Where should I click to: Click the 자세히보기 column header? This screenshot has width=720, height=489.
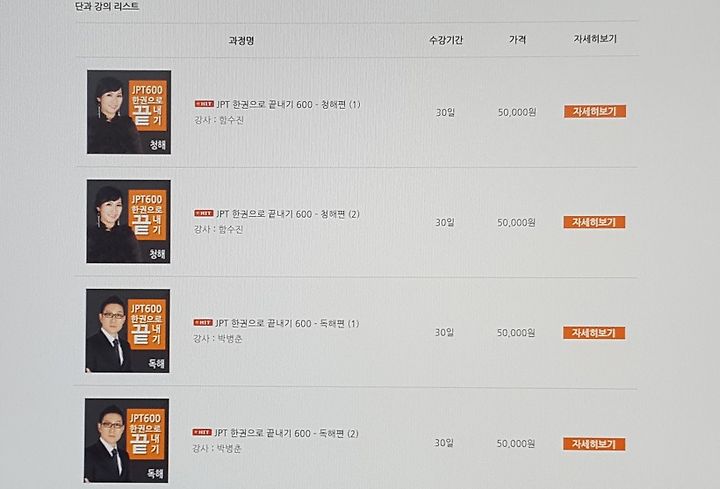(x=595, y=39)
